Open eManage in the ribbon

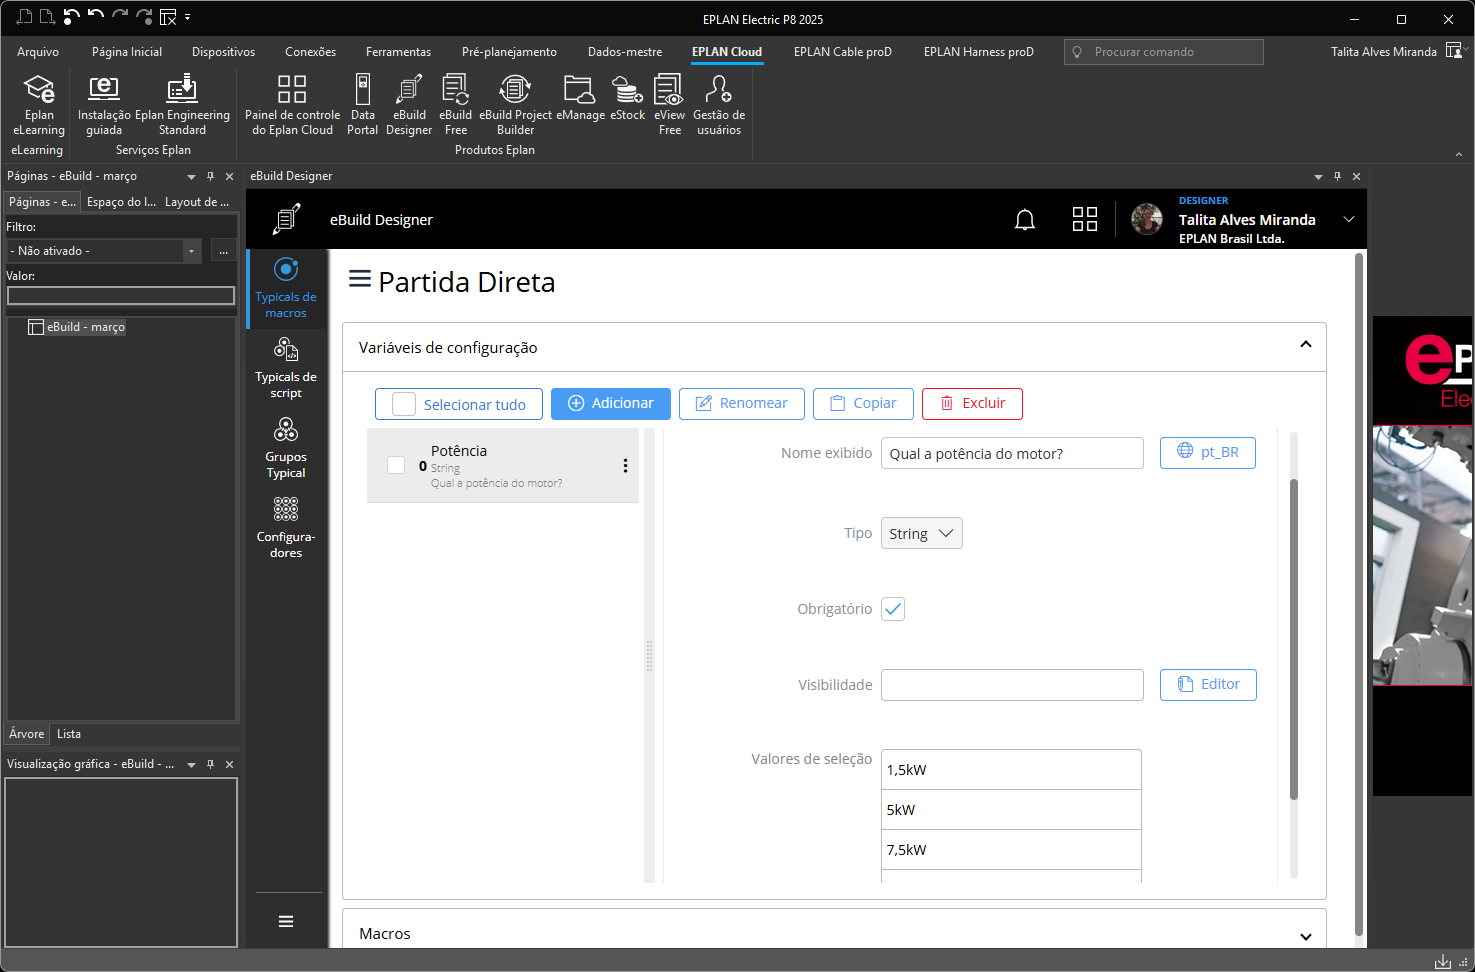point(580,100)
